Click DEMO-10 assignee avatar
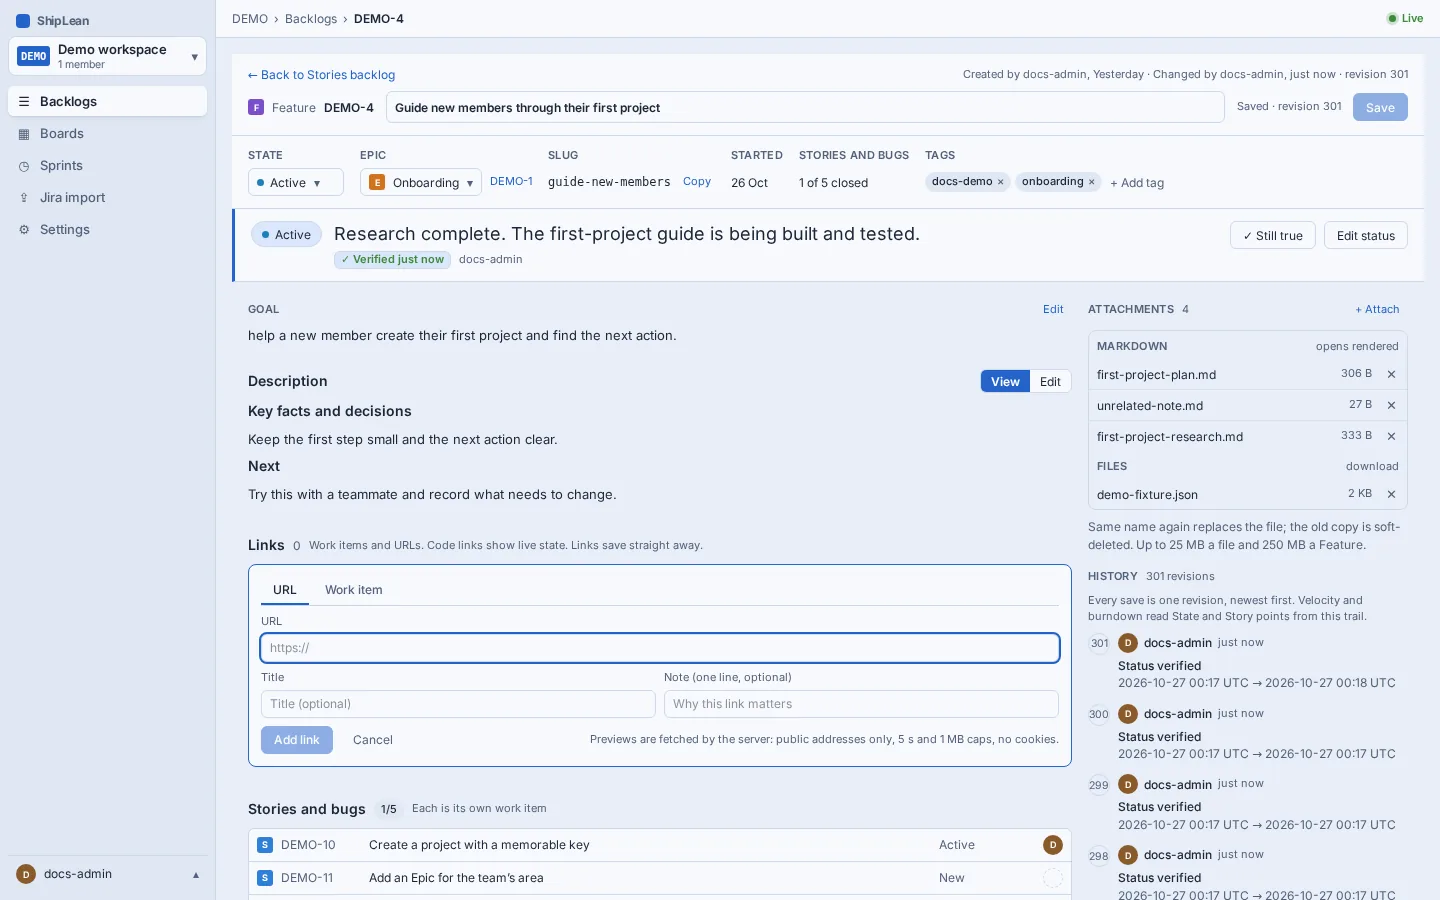 [x=1052, y=845]
